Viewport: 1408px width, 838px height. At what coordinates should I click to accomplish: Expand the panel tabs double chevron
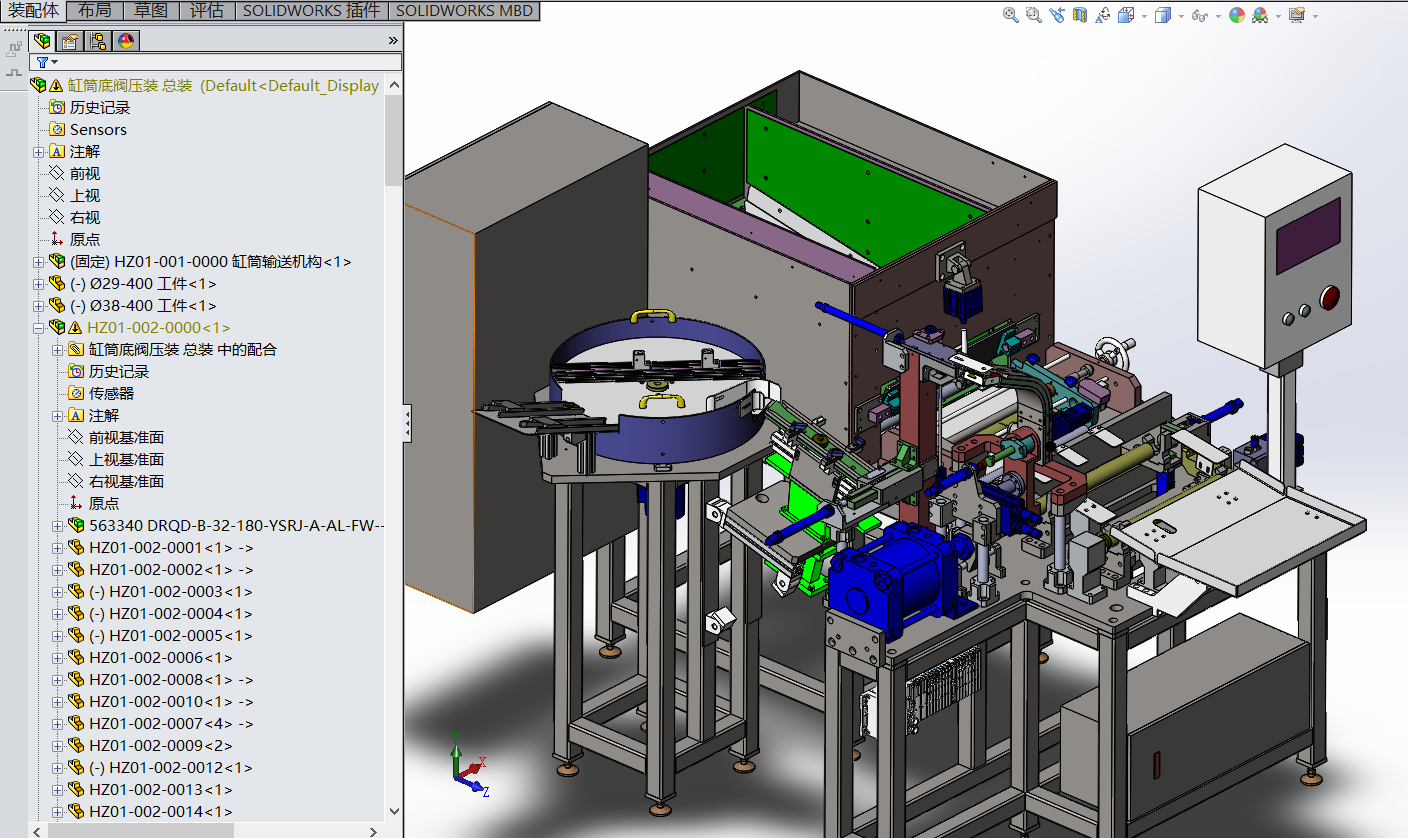coord(393,41)
